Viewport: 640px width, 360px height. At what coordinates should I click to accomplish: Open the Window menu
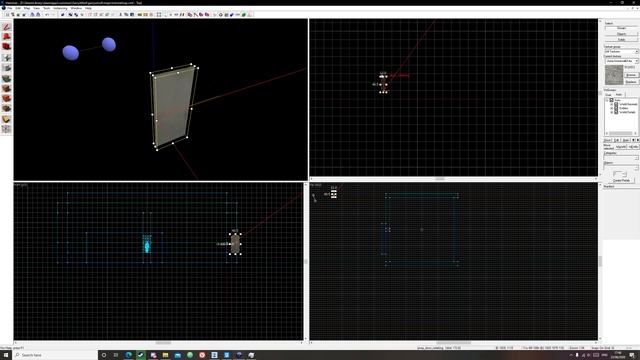76,8
